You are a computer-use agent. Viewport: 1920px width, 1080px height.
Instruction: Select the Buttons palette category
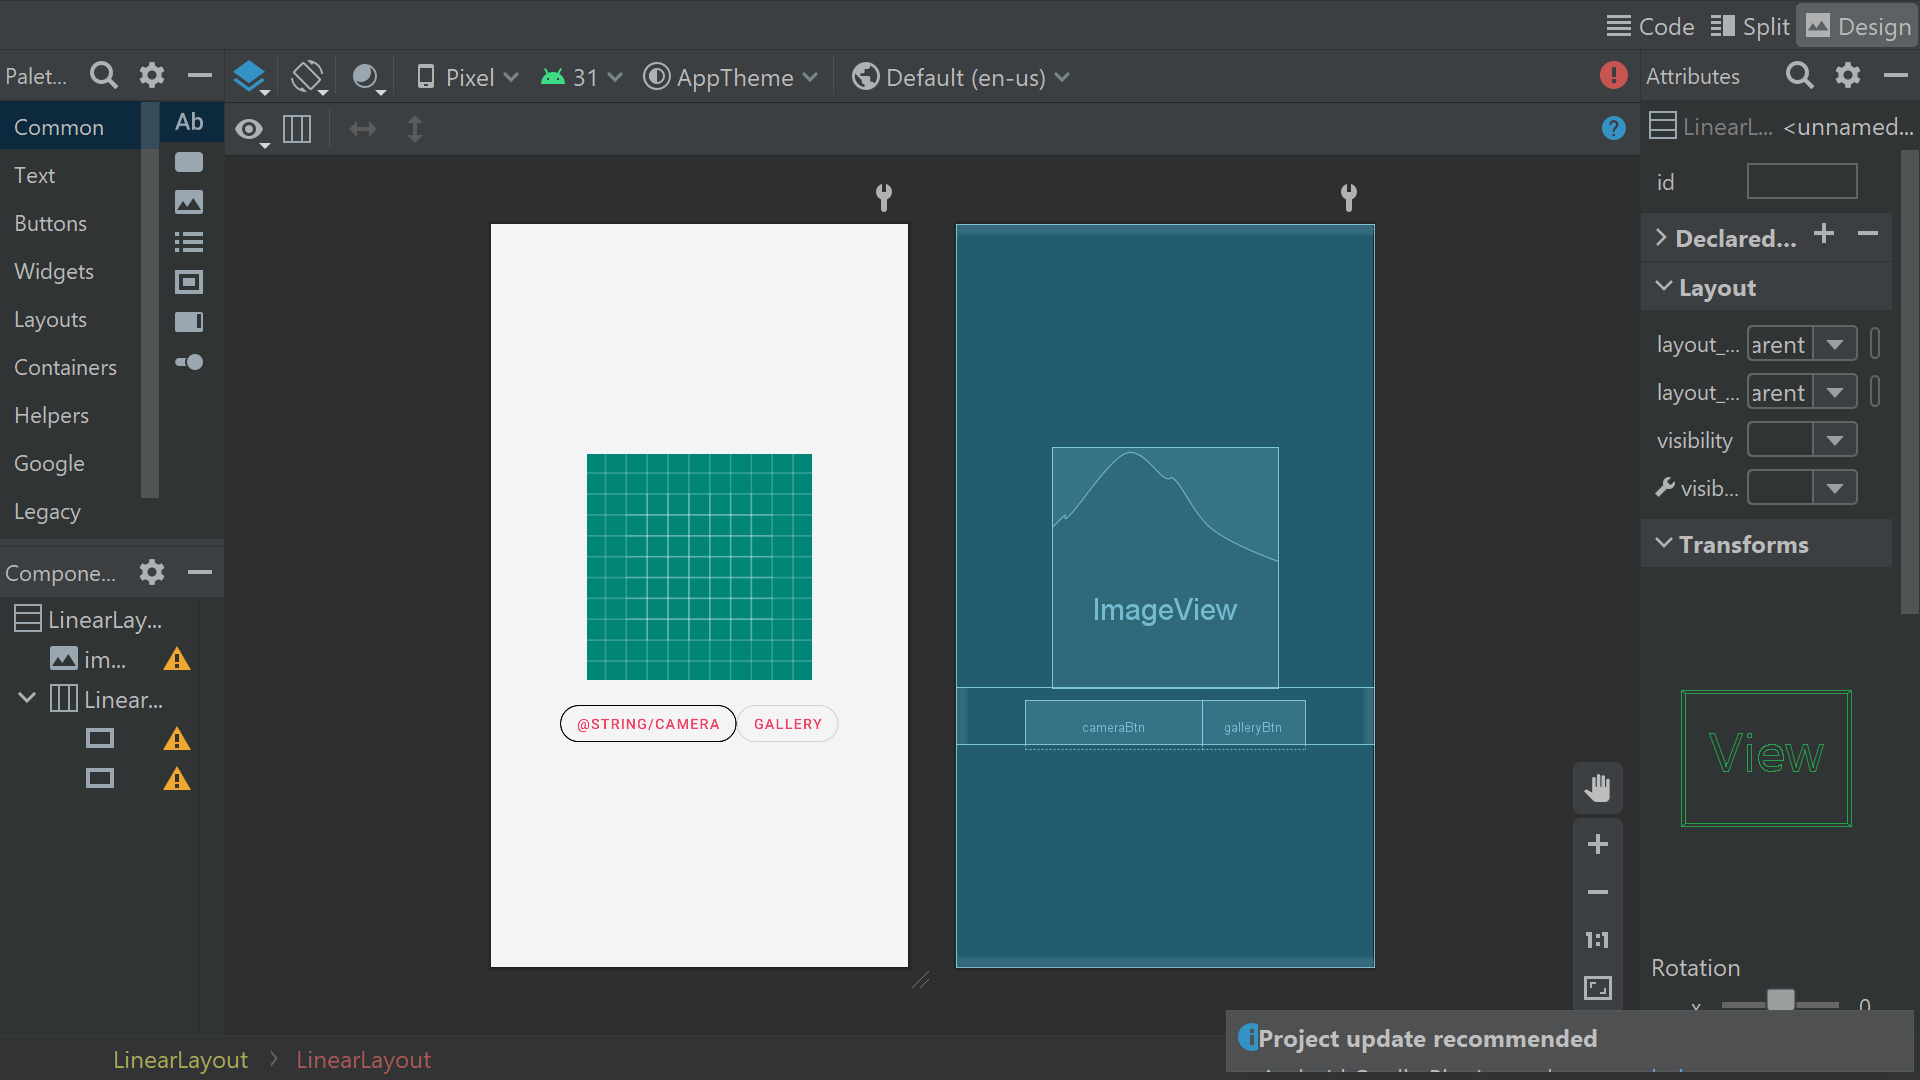click(51, 223)
